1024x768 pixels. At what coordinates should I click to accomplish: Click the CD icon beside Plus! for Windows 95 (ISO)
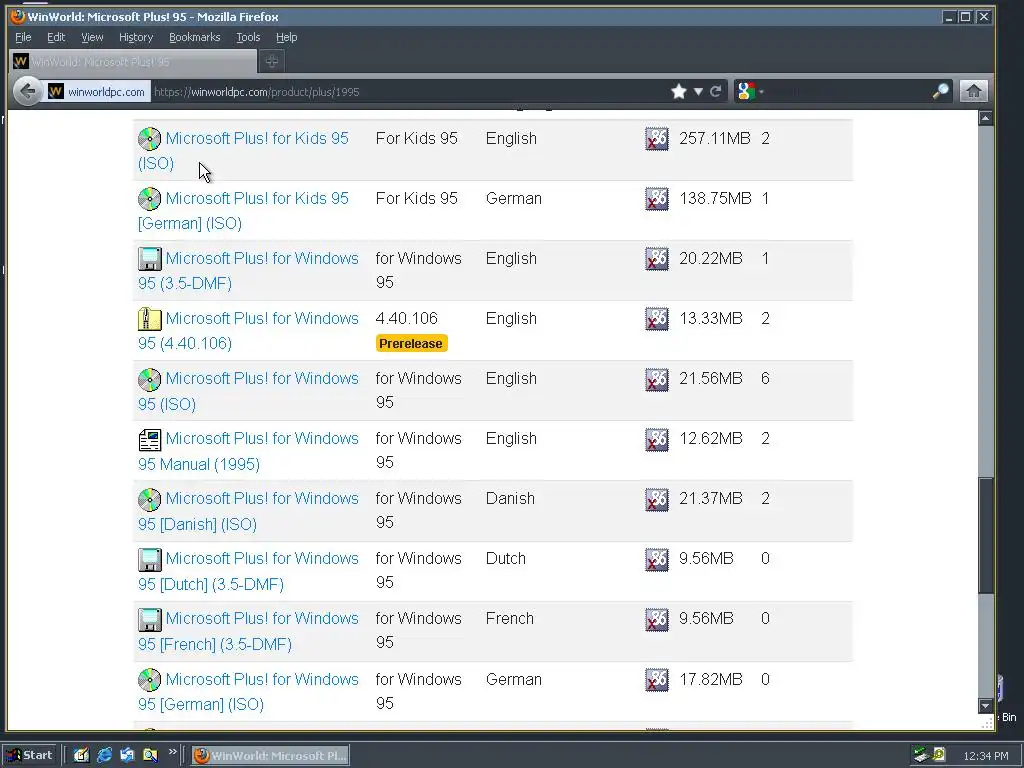[x=150, y=379]
